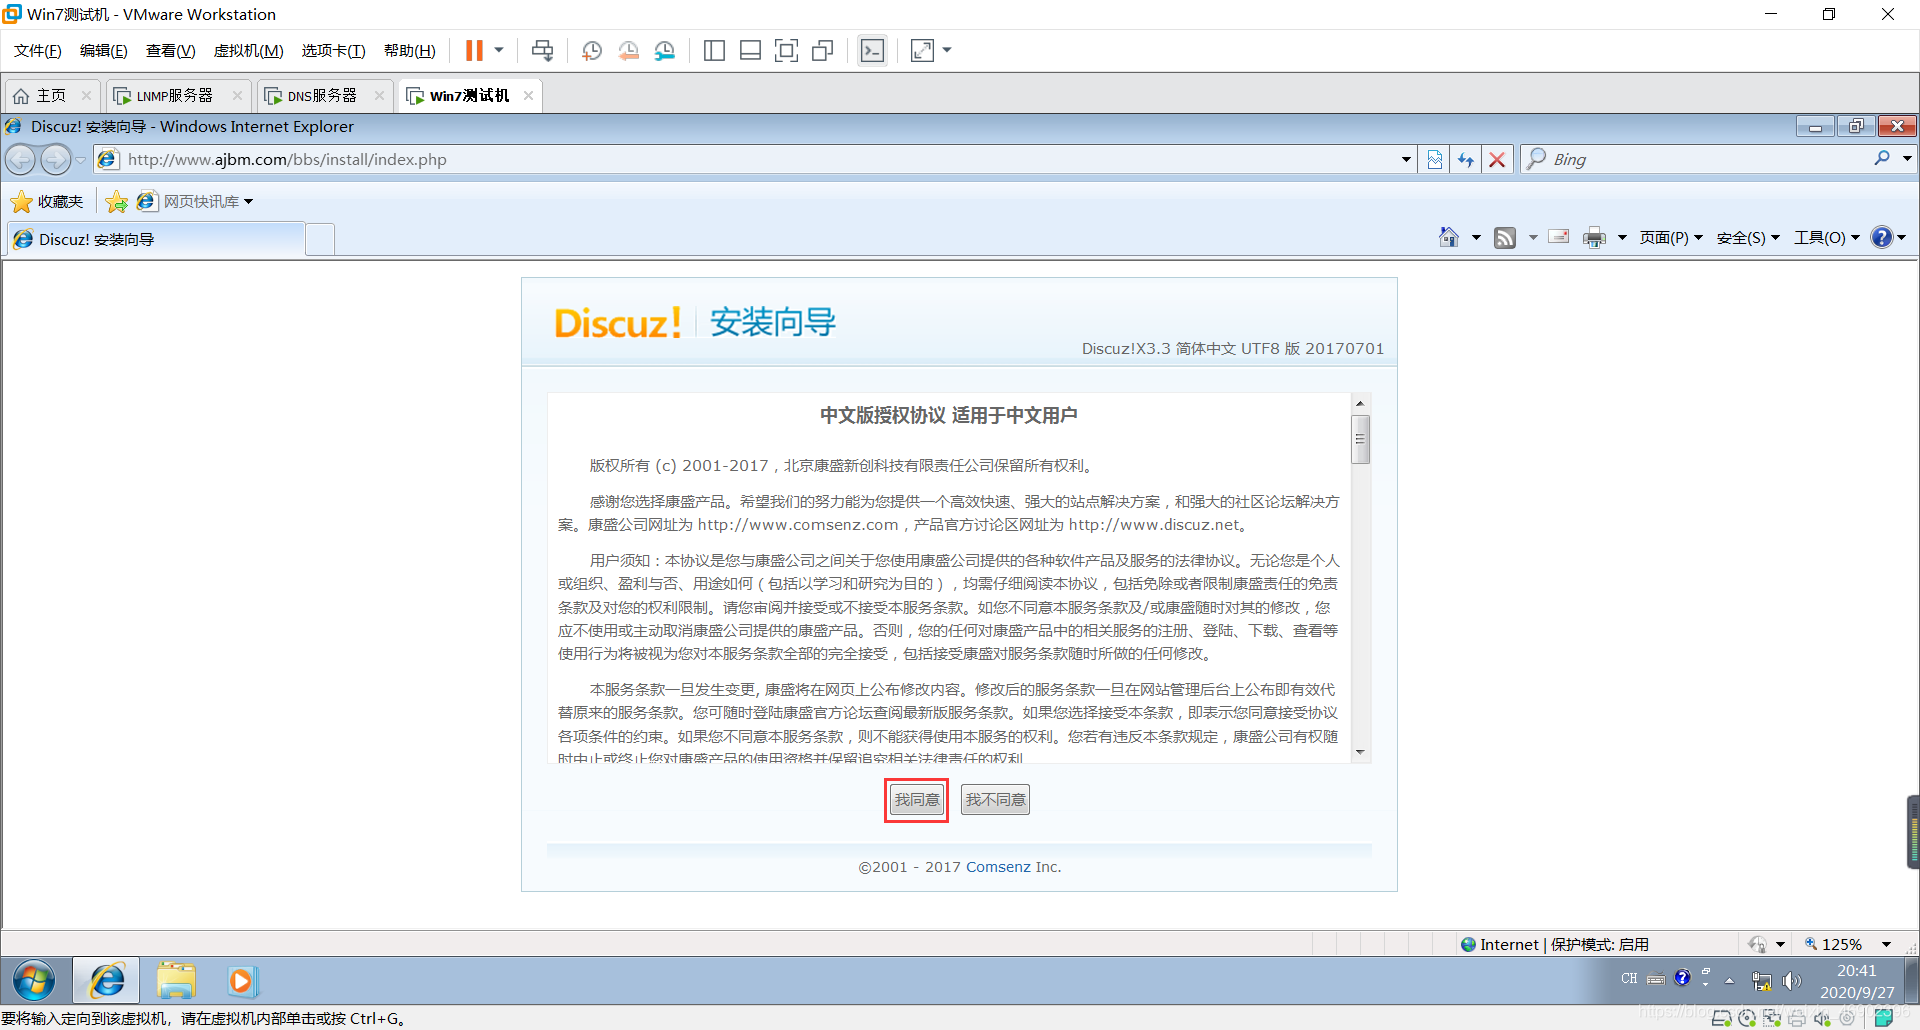Open the snapshot manager icon

[x=665, y=50]
